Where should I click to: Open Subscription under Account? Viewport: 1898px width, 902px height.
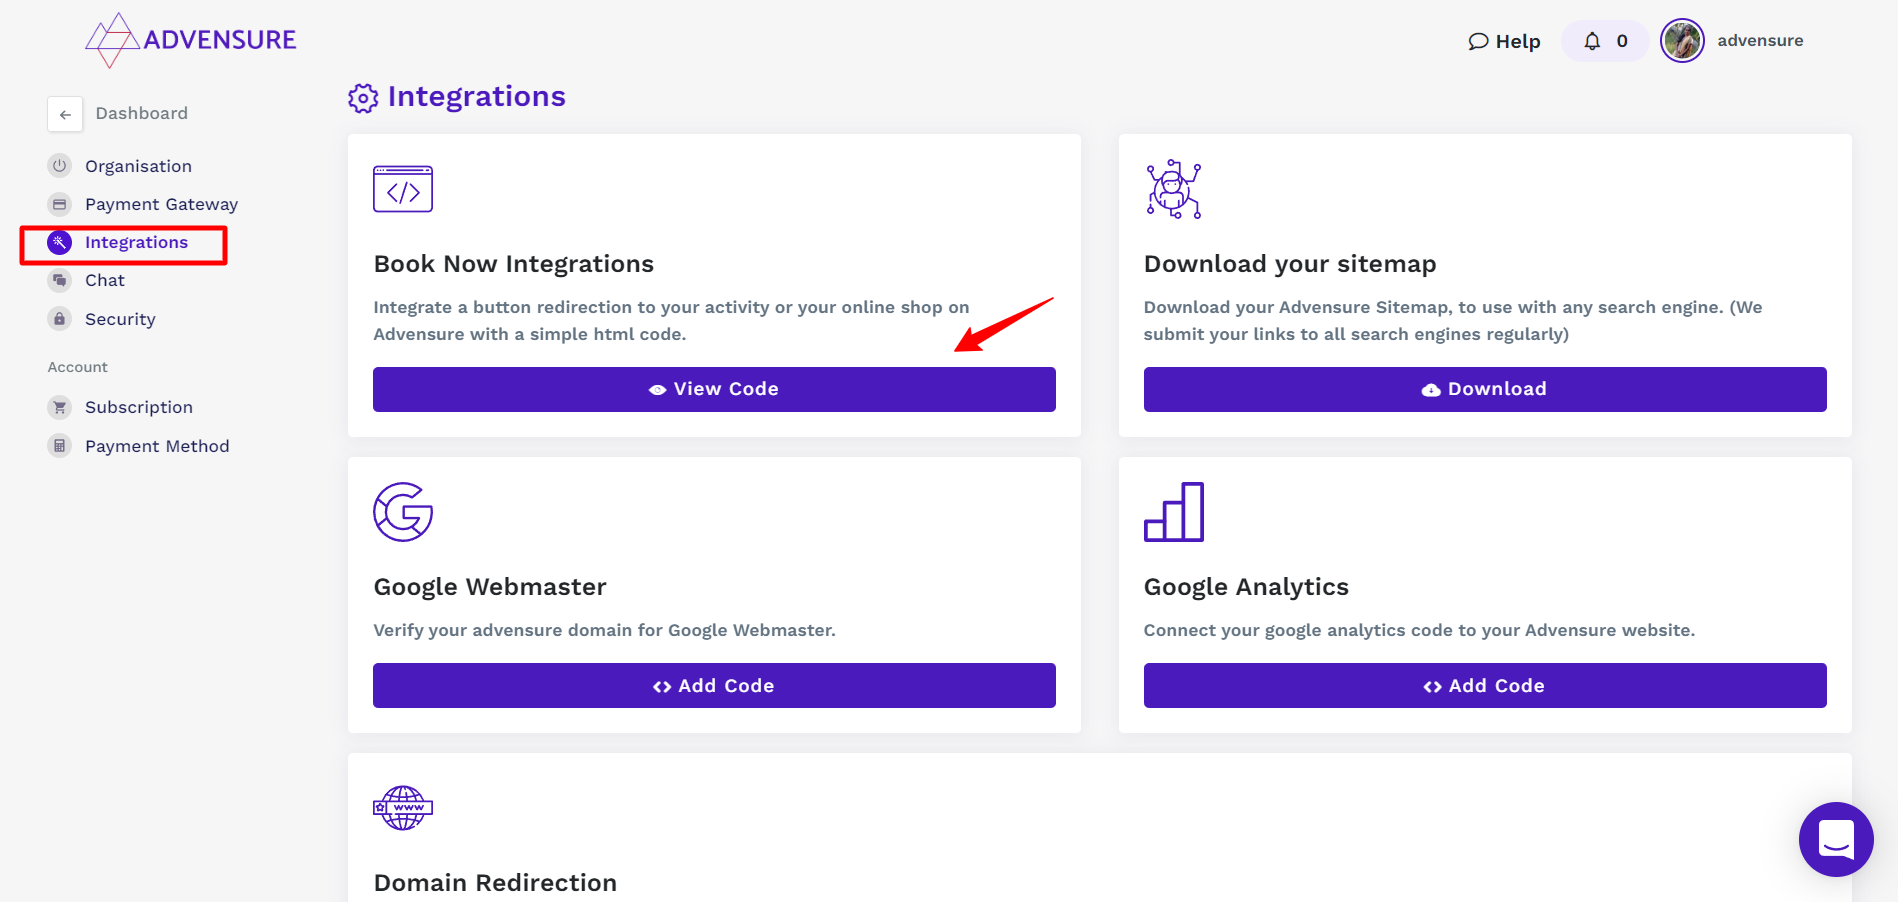tap(139, 407)
